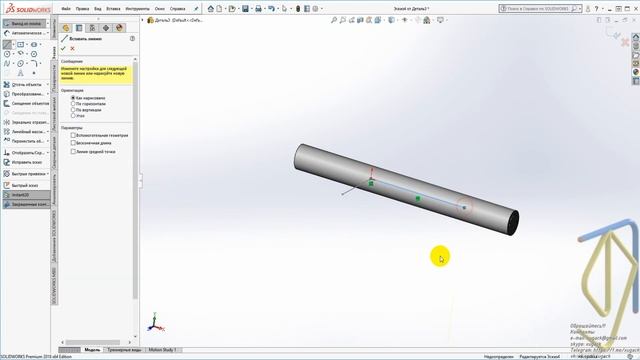The height and width of the screenshot is (360, 640).
Task: Select 'Как нарисовано' orientation radio button
Action: (73, 98)
